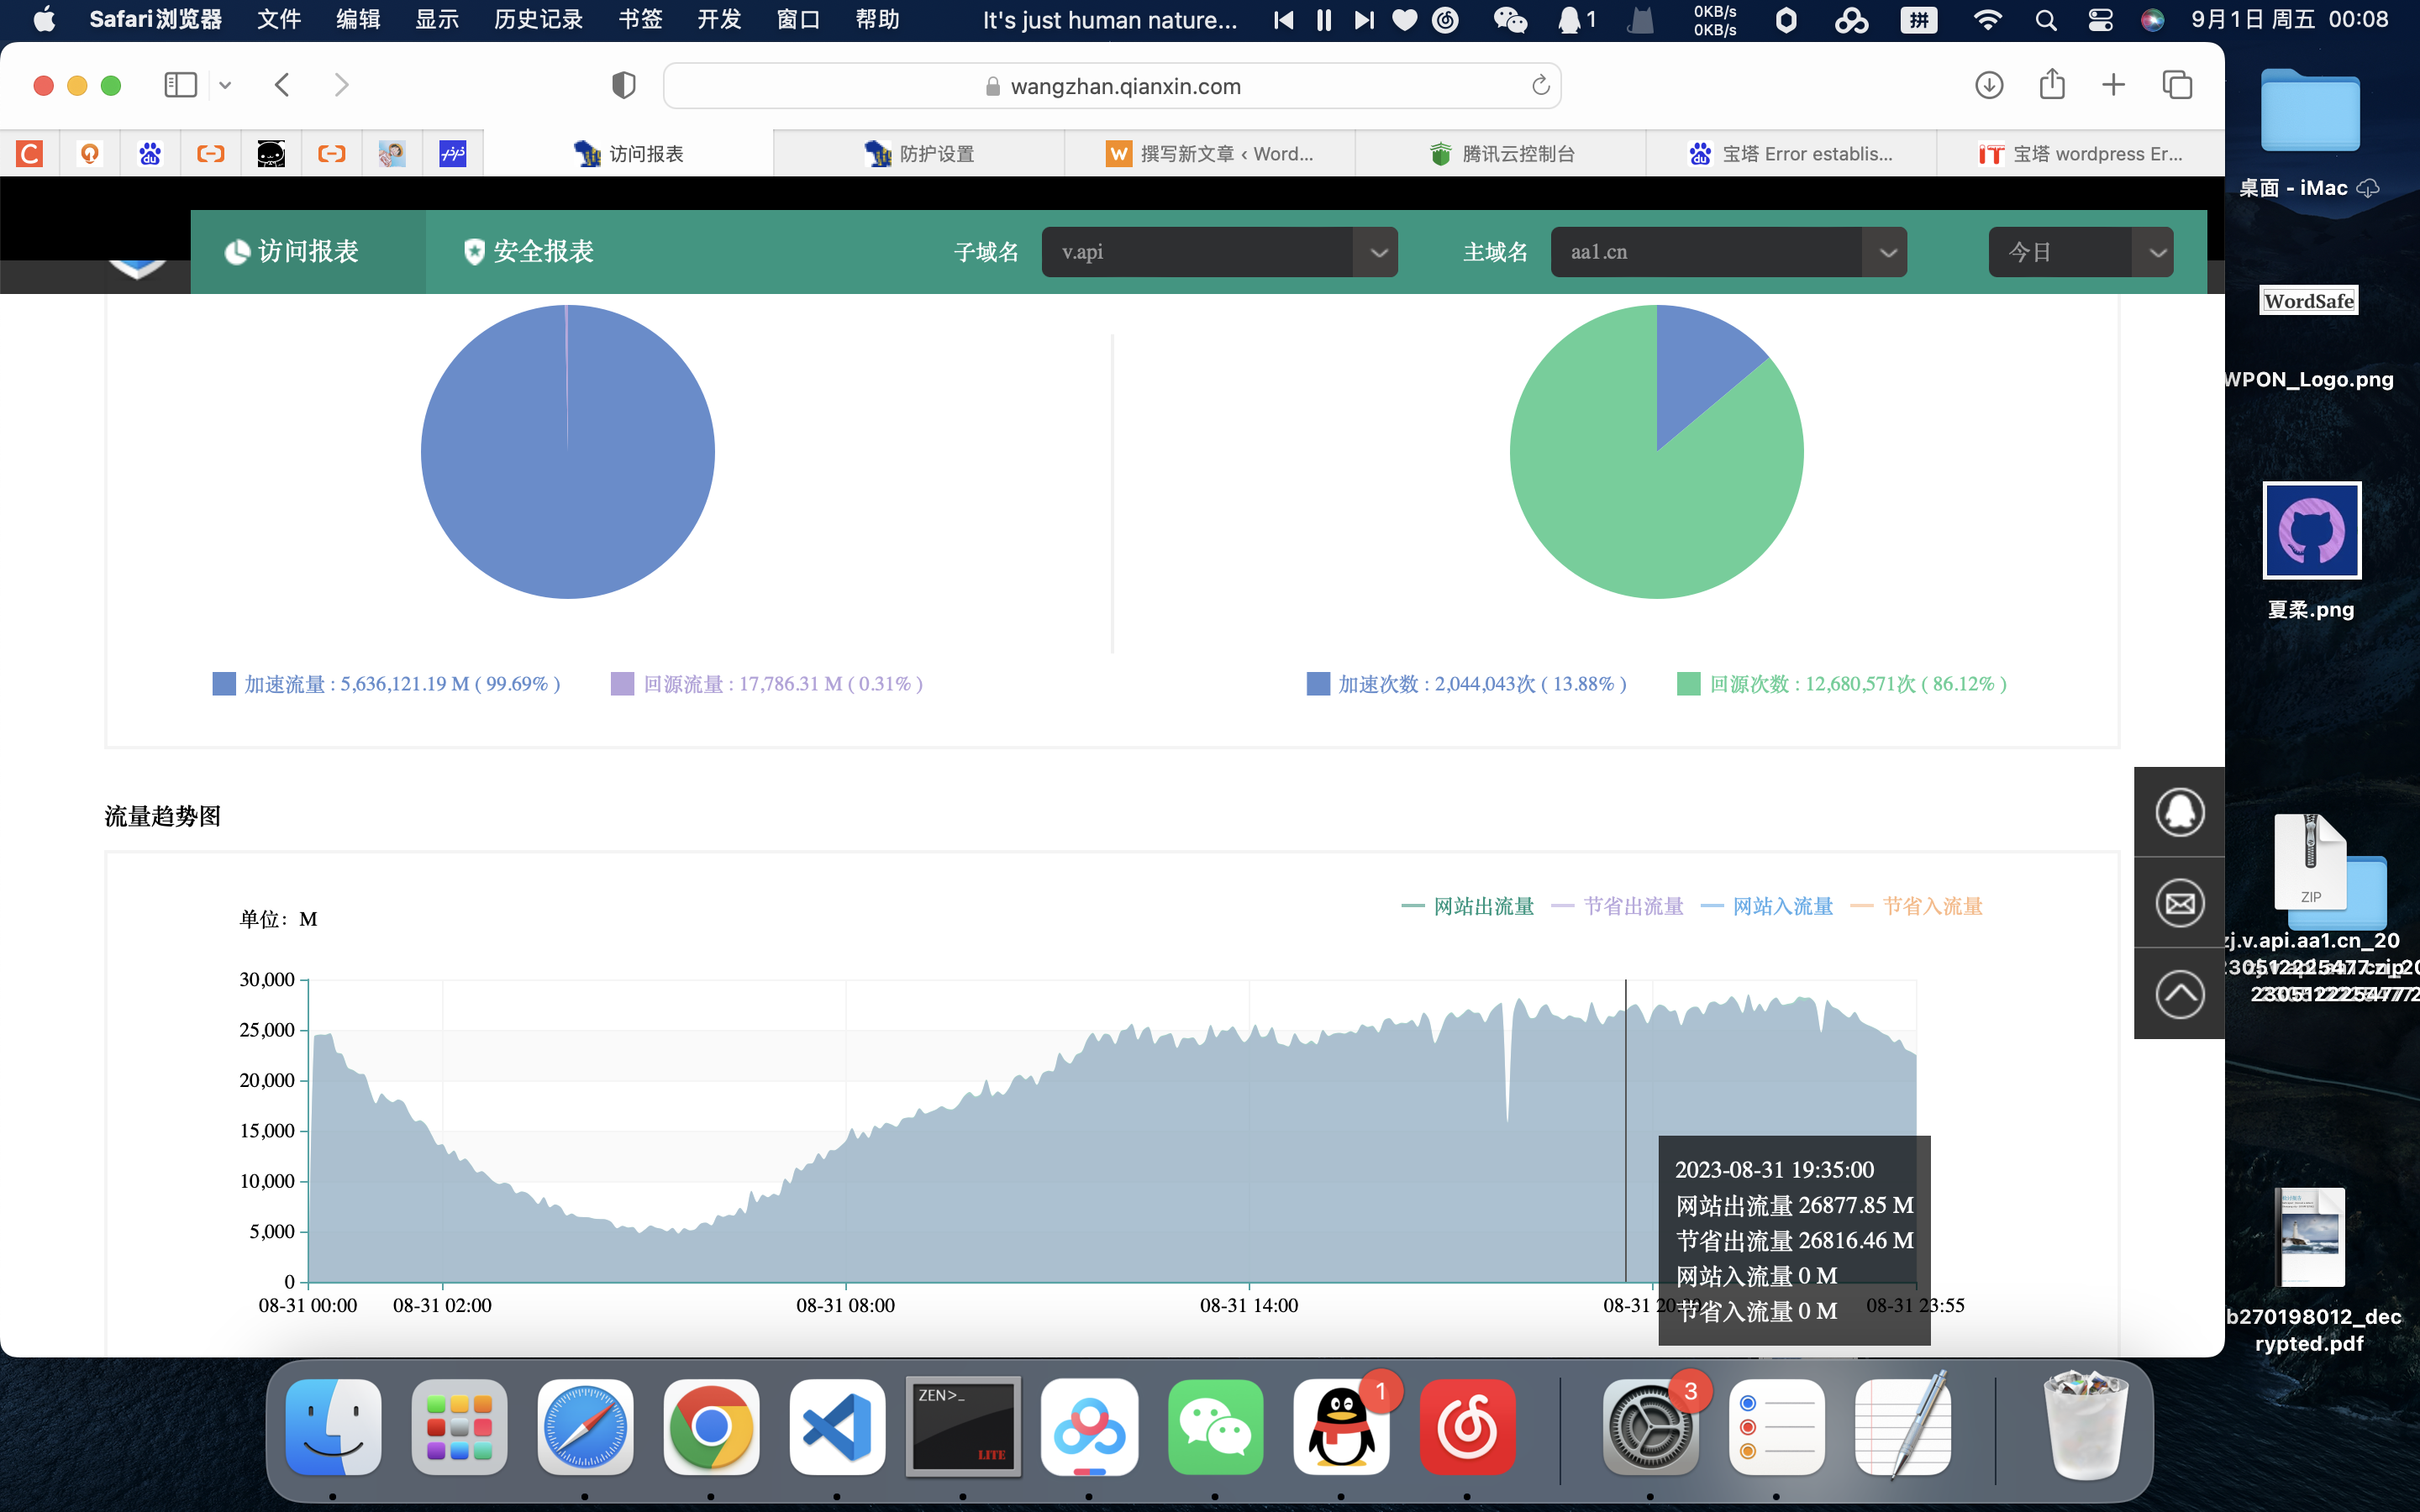Open a new tab with plus button
The image size is (2420, 1512).
(2113, 85)
